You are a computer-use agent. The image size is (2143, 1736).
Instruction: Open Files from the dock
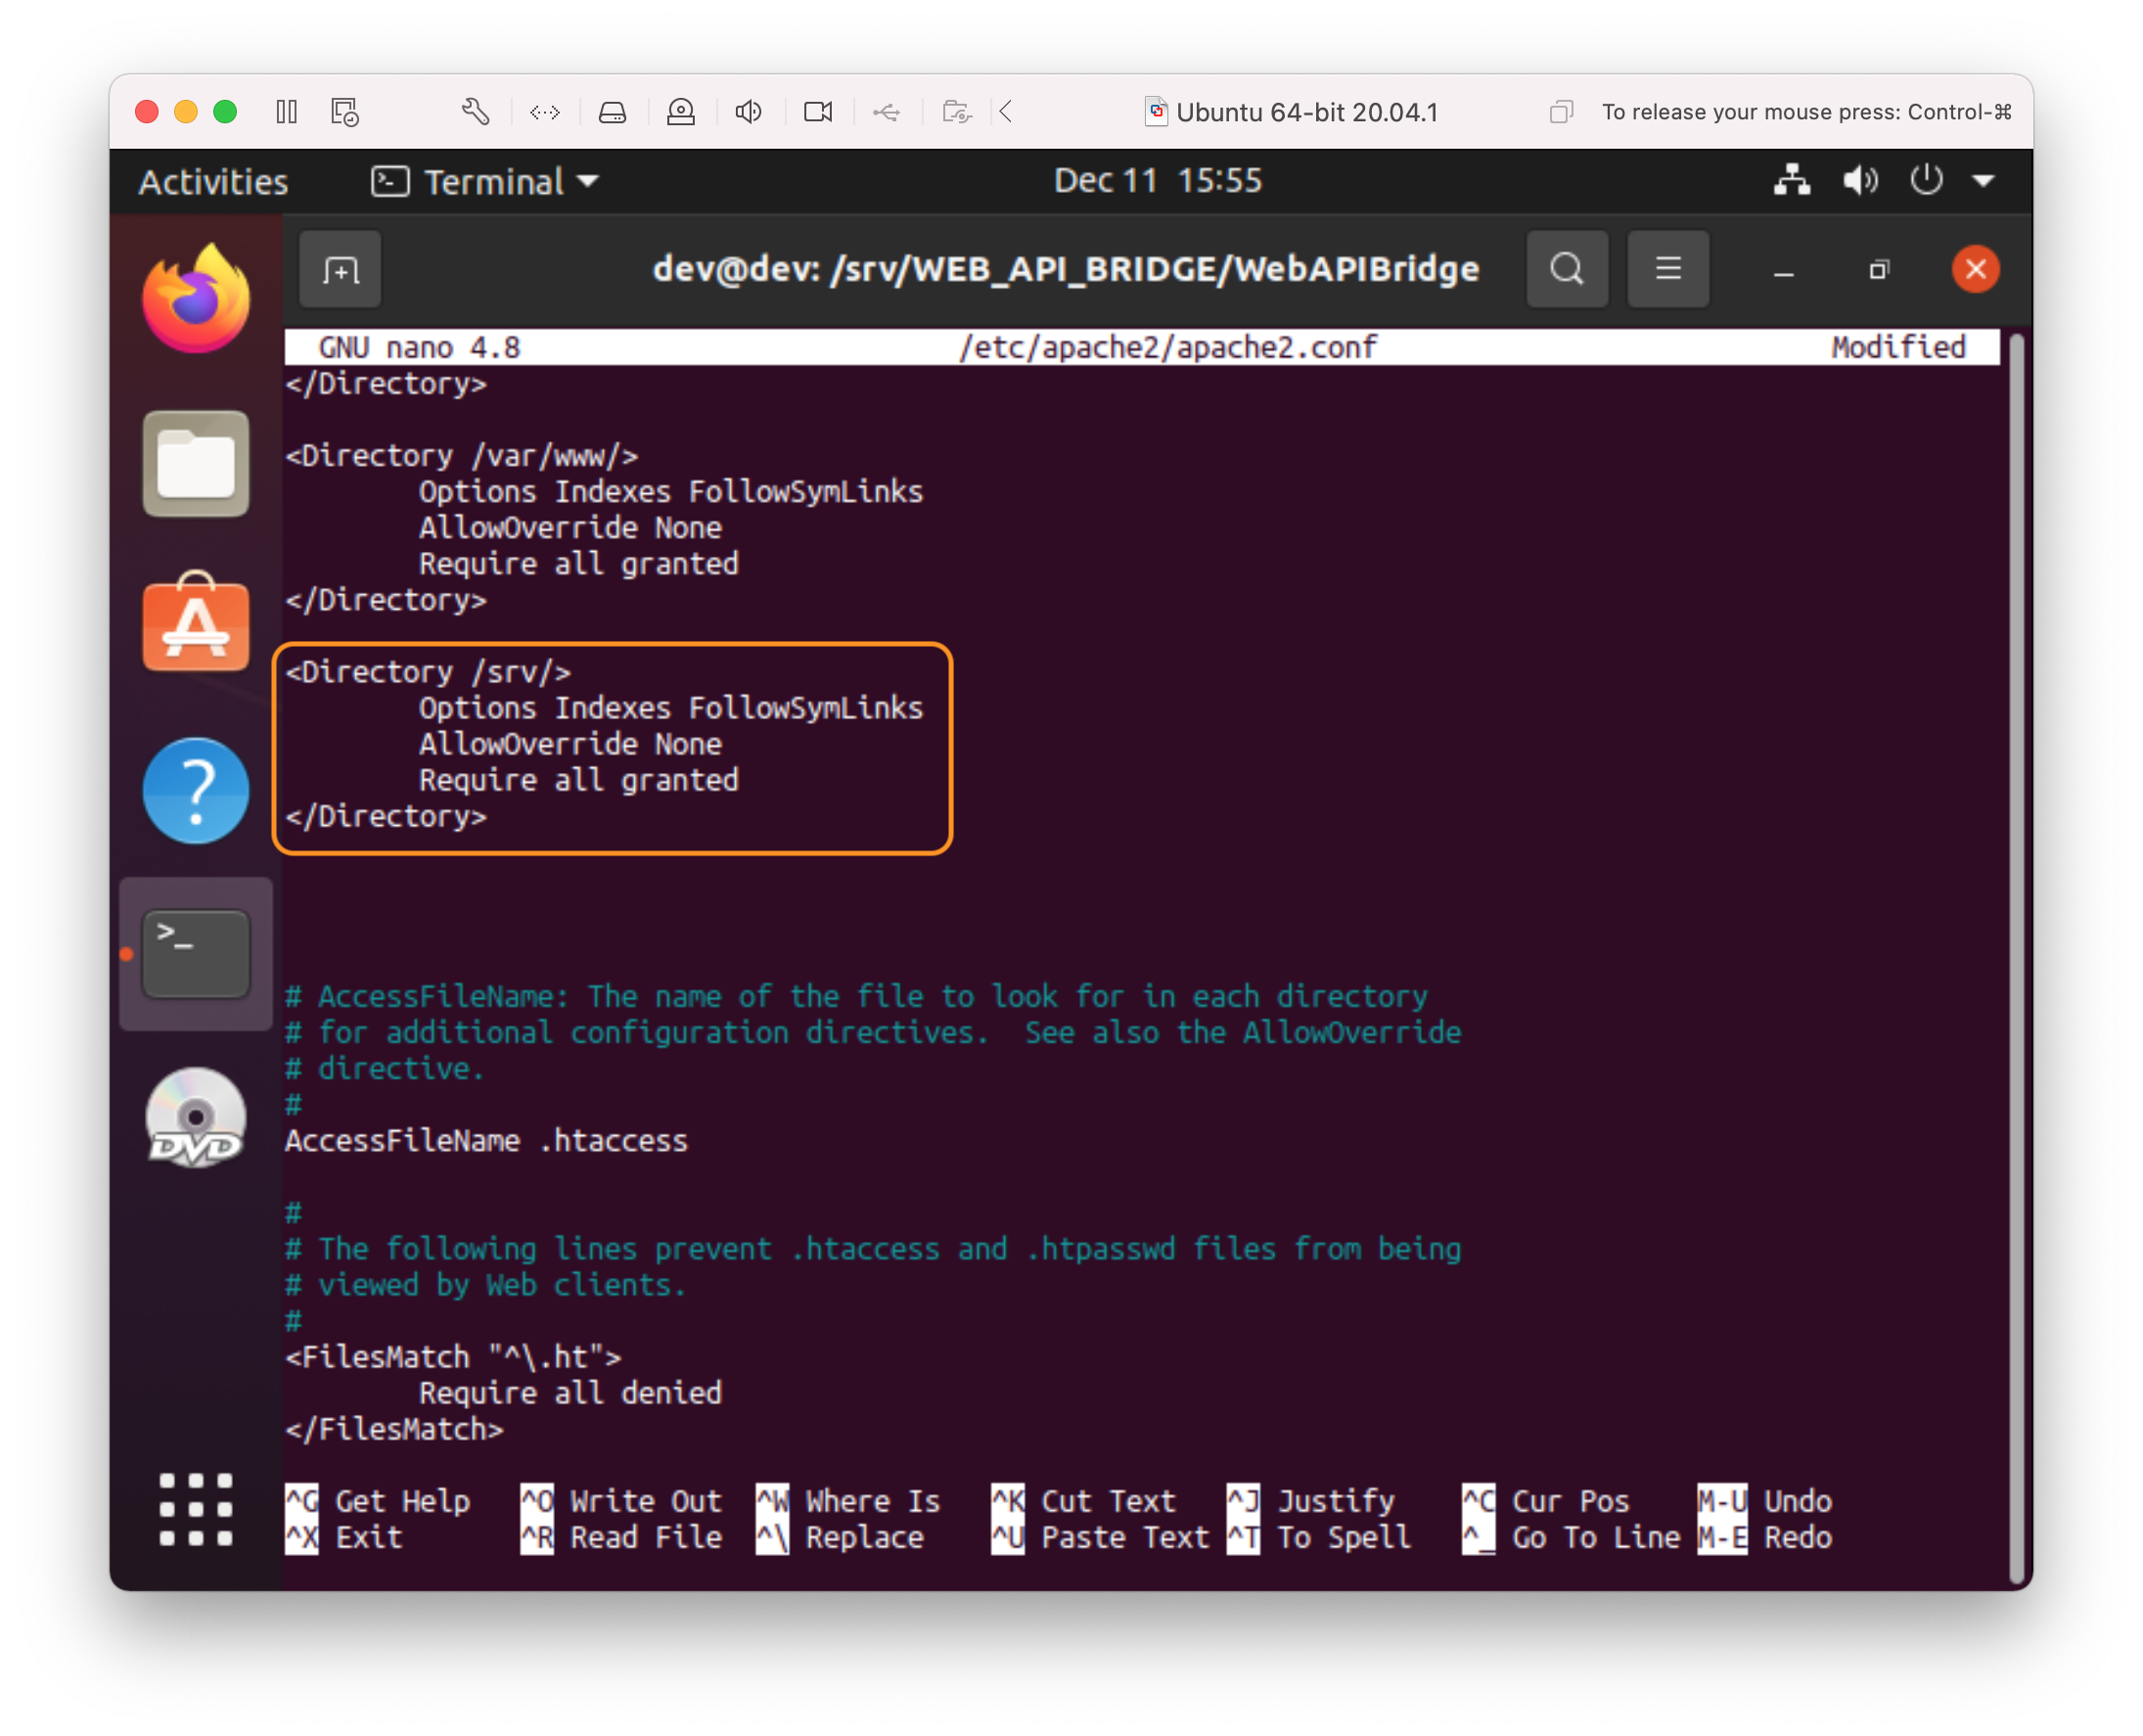click(x=196, y=463)
